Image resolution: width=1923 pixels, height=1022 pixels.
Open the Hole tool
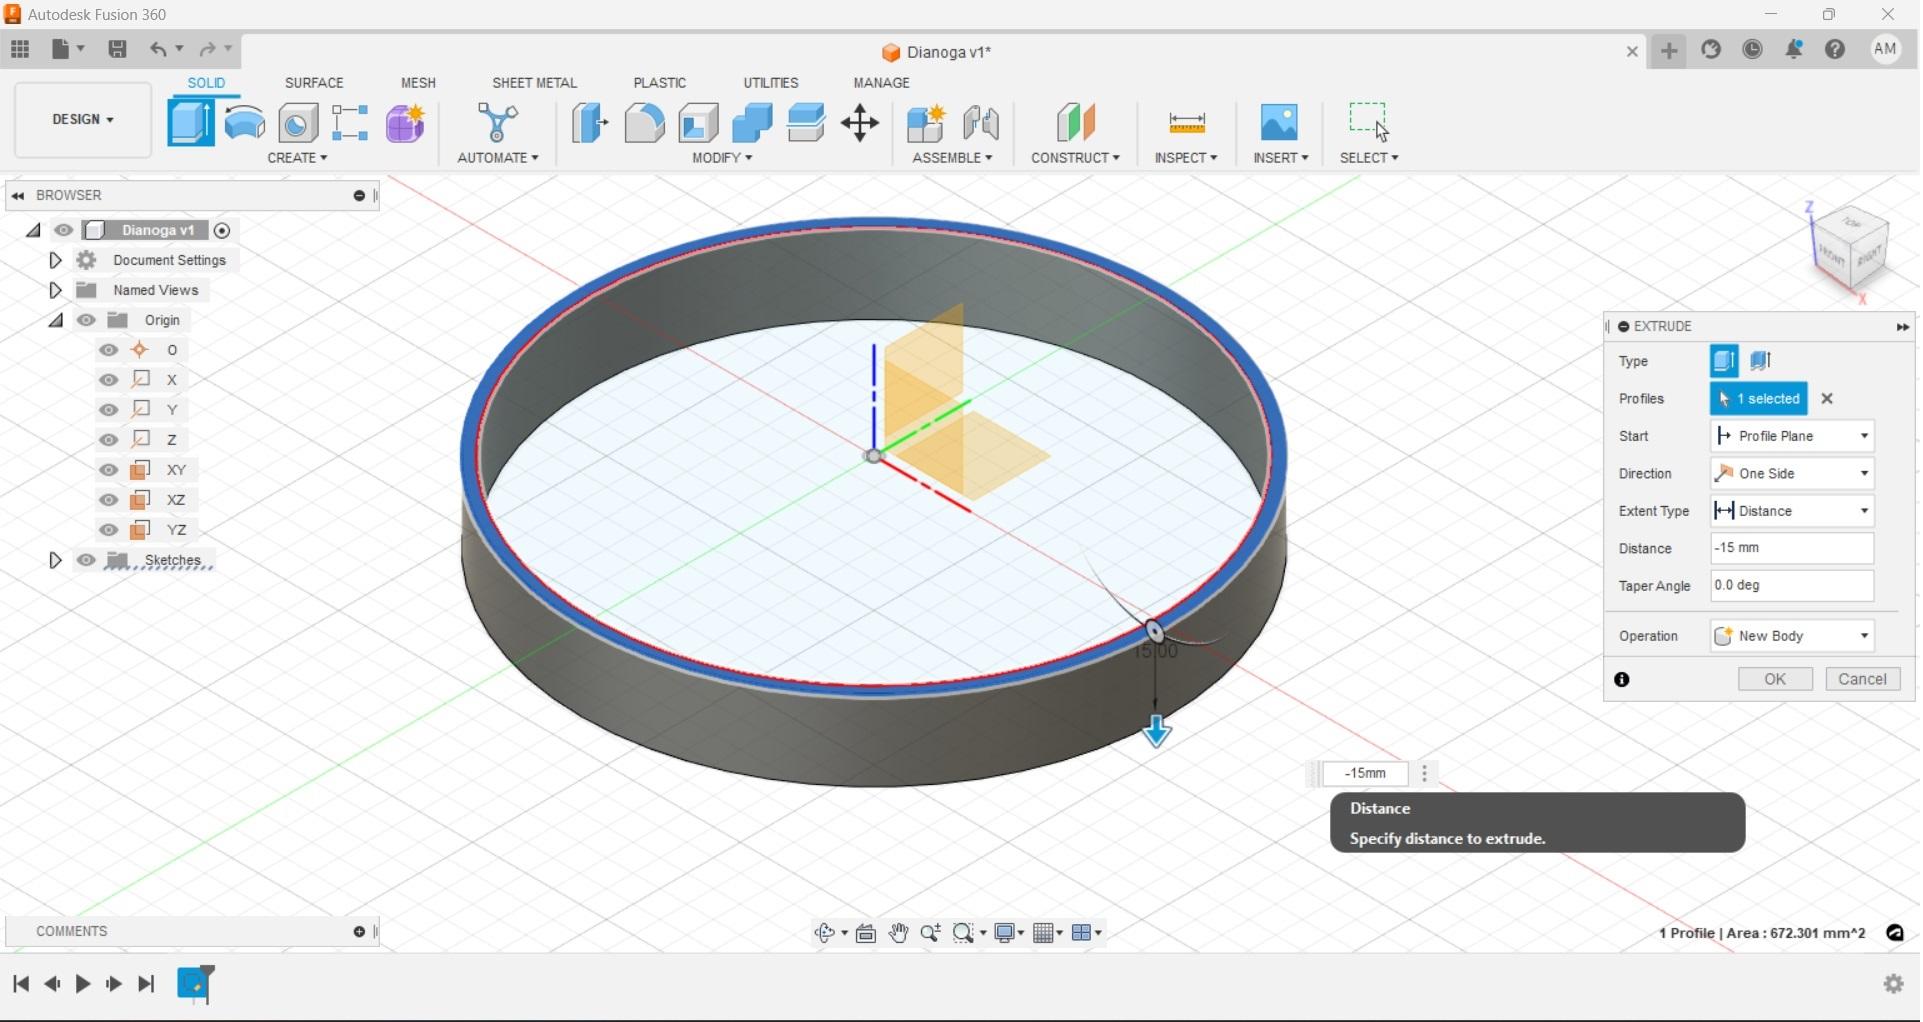point(297,122)
